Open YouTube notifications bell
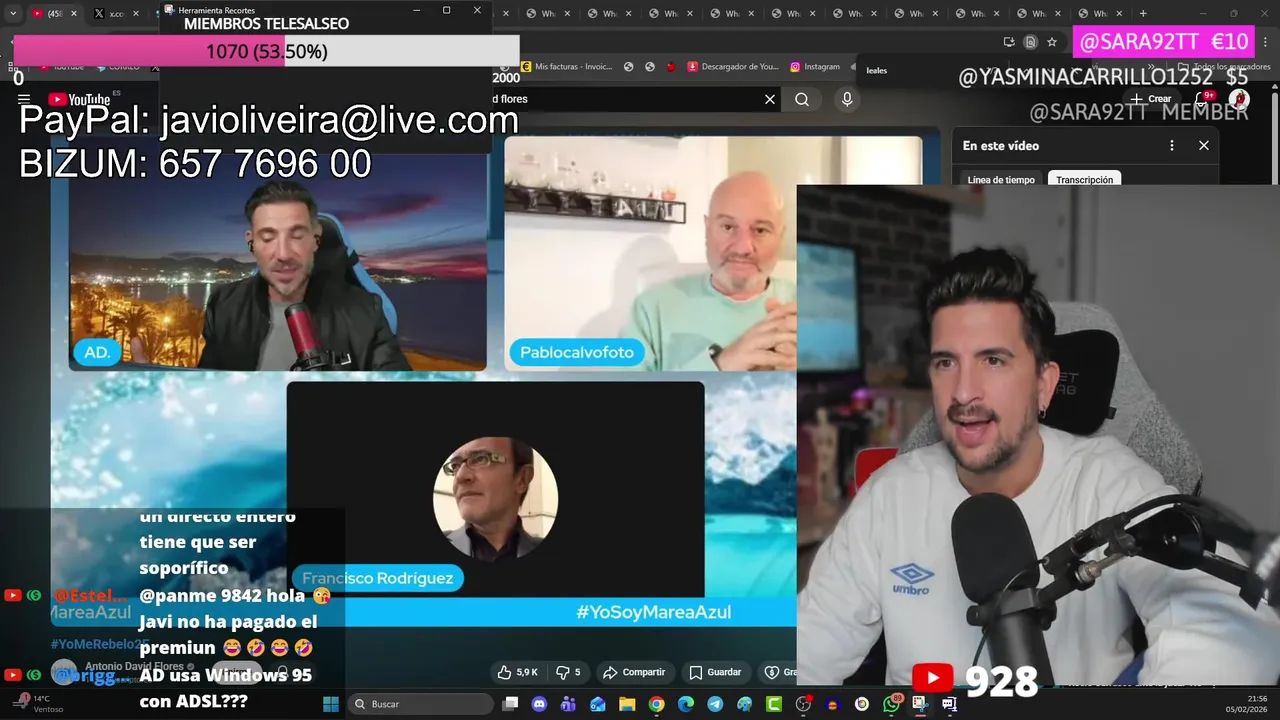1280x720 pixels. click(x=1204, y=99)
